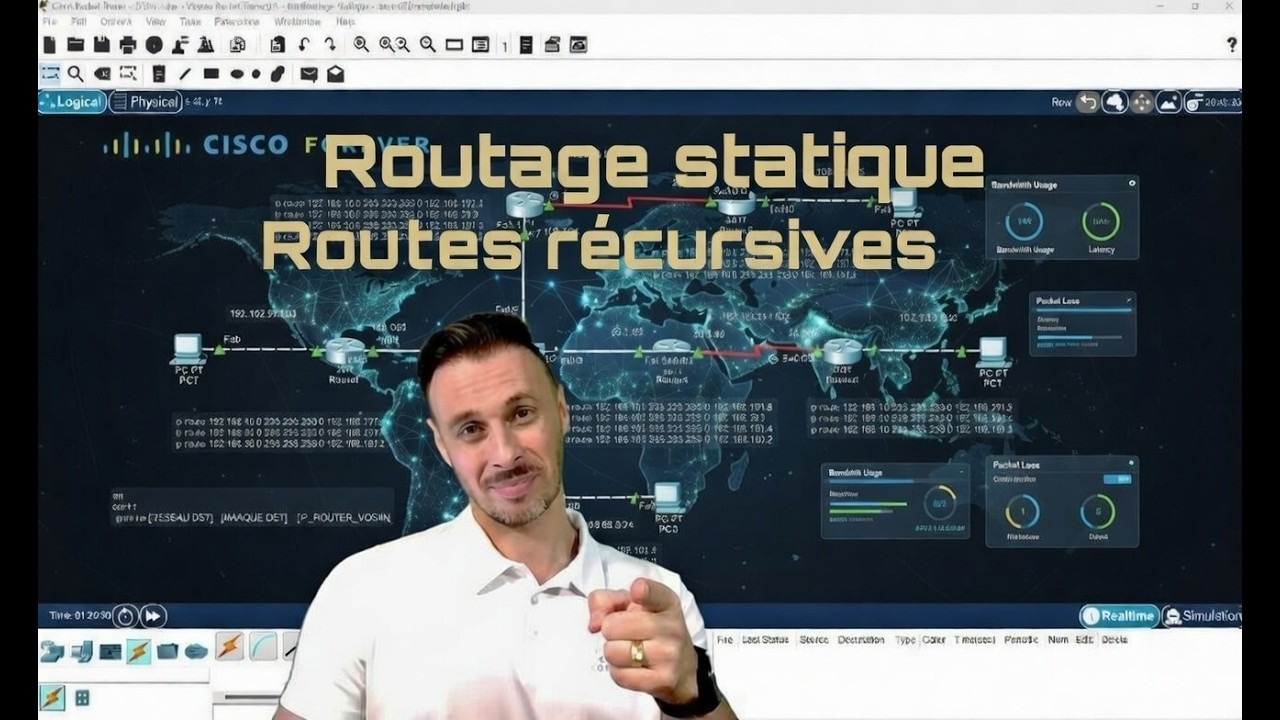
Task: Click the Copy icon in the top toolbar
Action: point(237,44)
